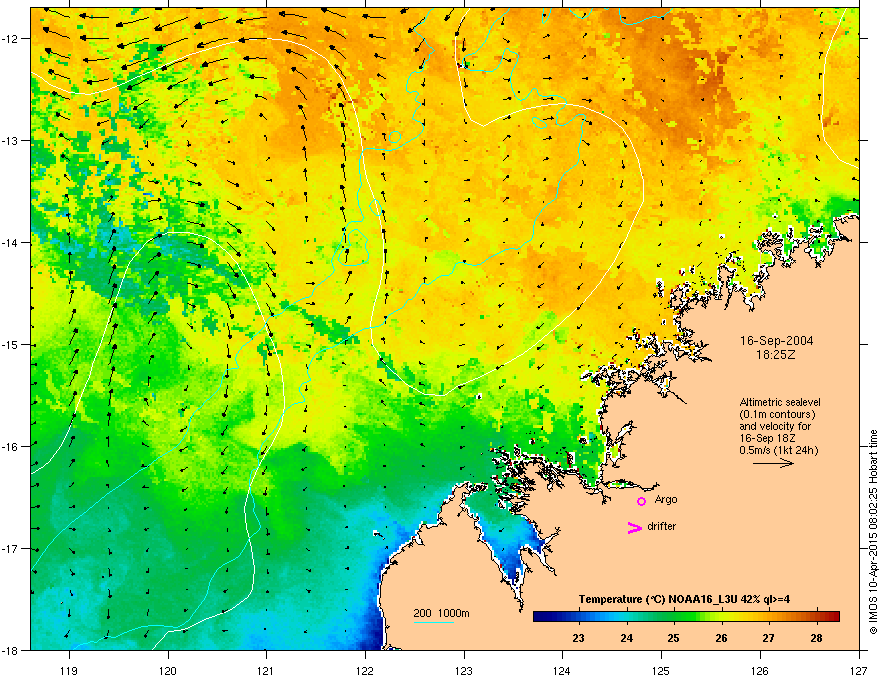Click the 'drifter' legend label

point(662,526)
